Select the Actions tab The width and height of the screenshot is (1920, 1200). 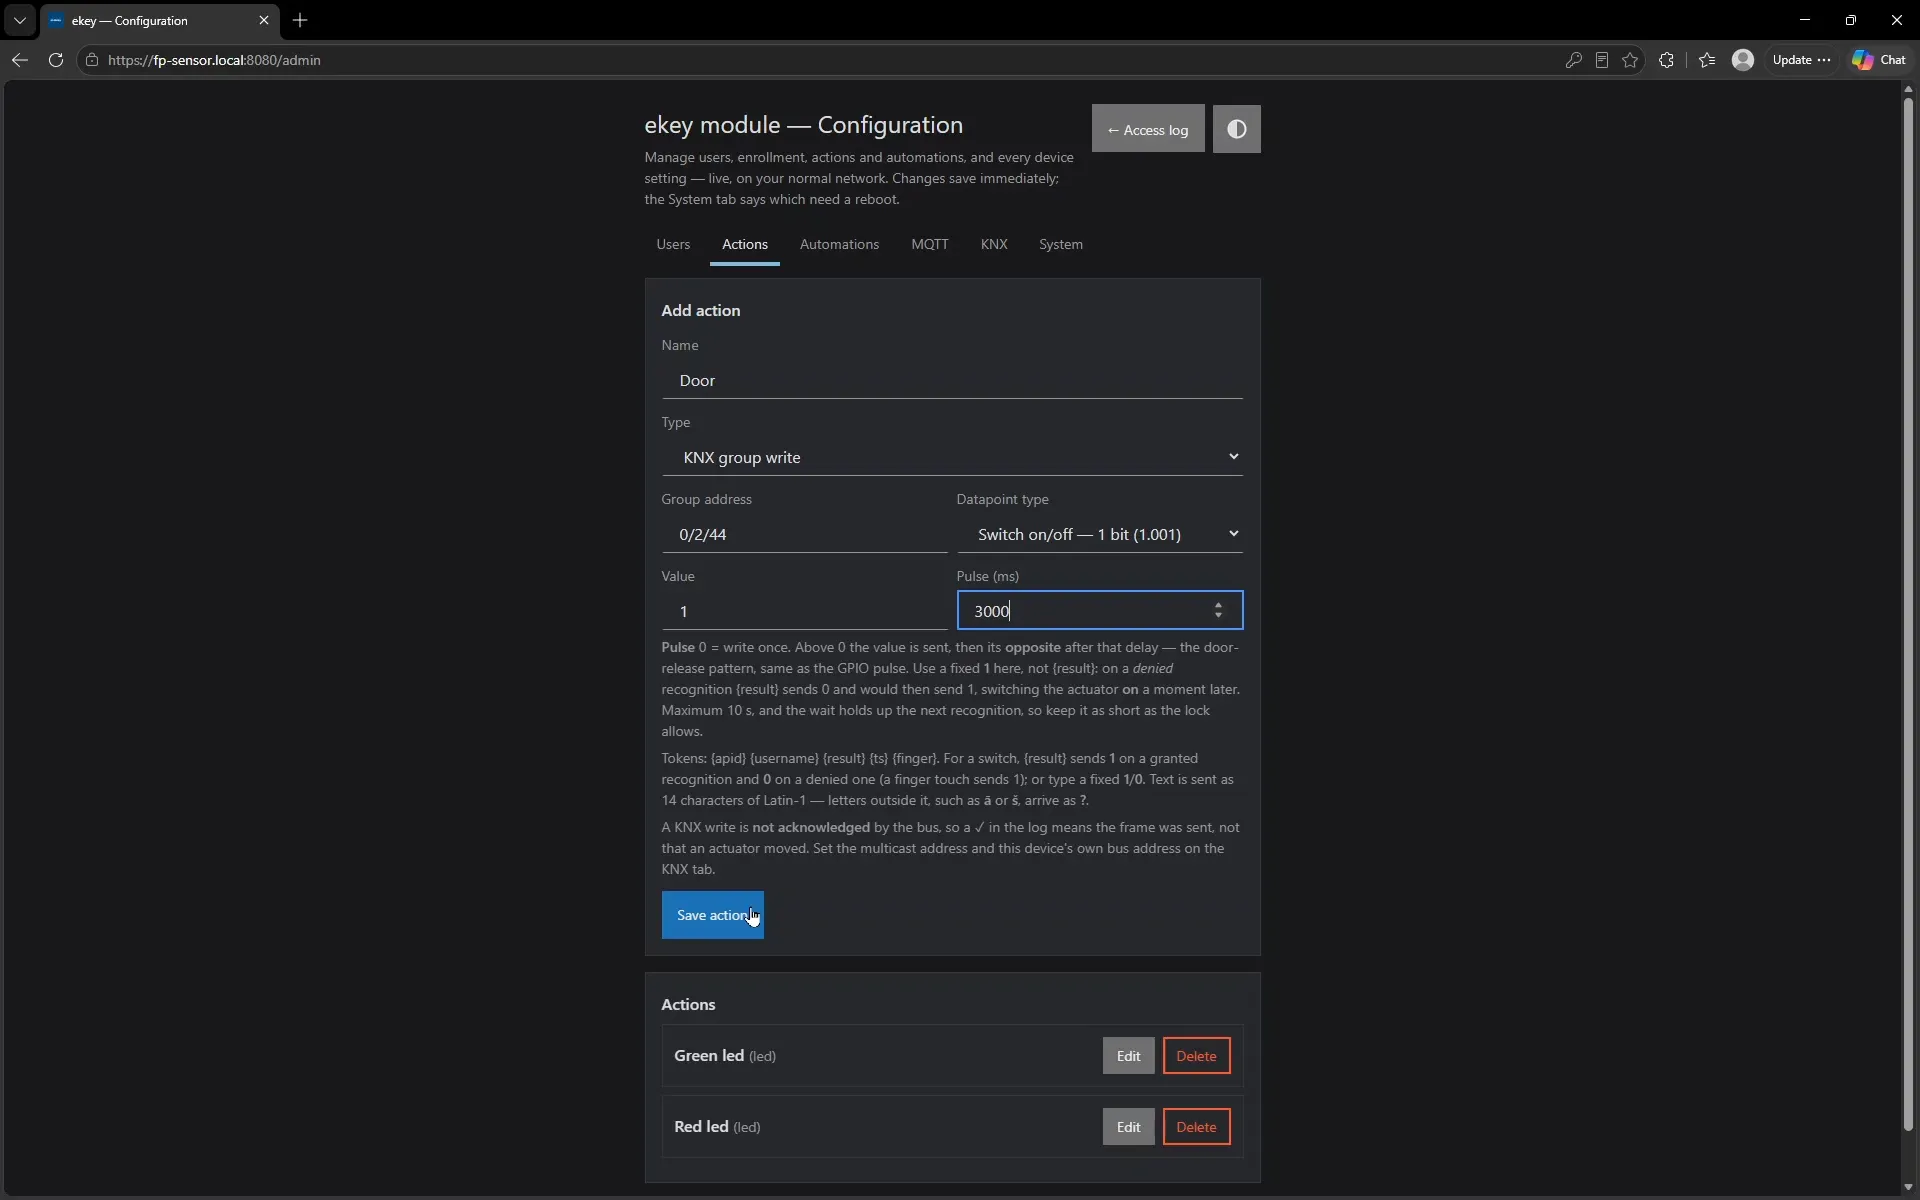[x=745, y=244]
